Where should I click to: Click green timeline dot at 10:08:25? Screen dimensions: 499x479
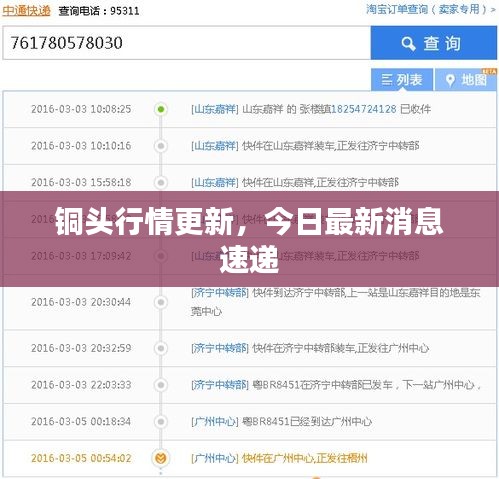pos(161,109)
